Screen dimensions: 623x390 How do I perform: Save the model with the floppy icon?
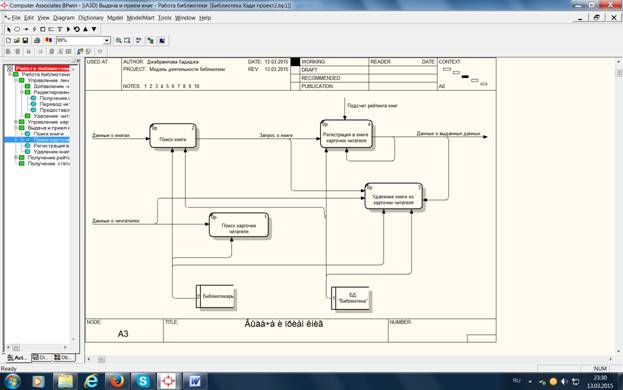pos(25,40)
